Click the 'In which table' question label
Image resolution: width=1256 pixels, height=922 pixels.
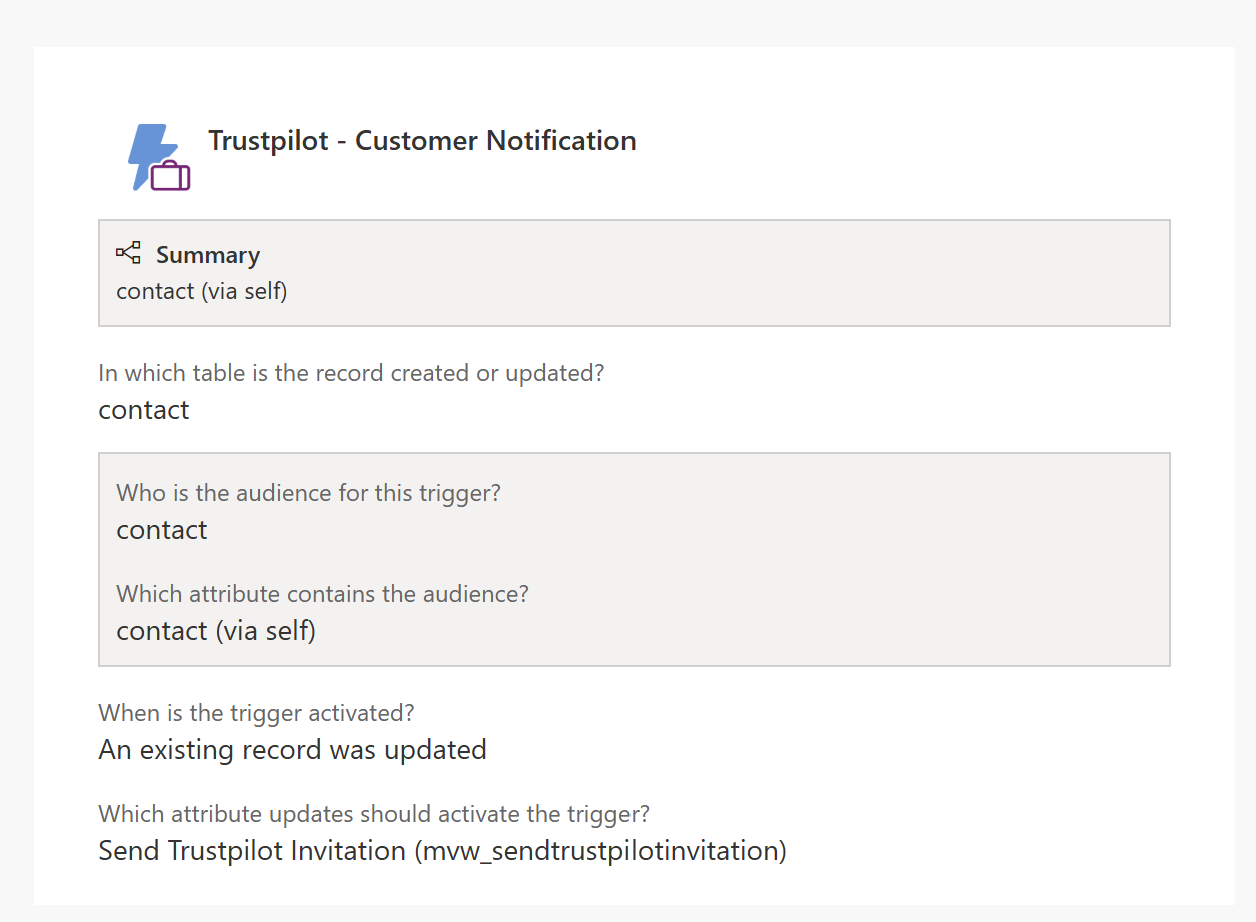(x=351, y=373)
